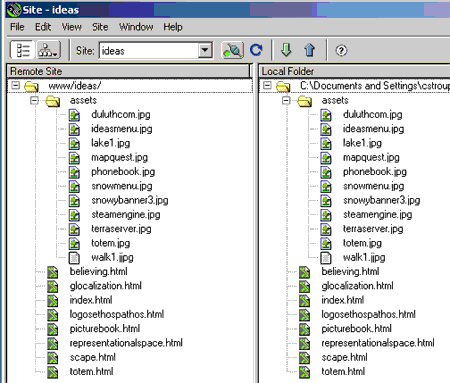The width and height of the screenshot is (450, 383).
Task: Click local totem.html file icon
Action: click(x=304, y=372)
